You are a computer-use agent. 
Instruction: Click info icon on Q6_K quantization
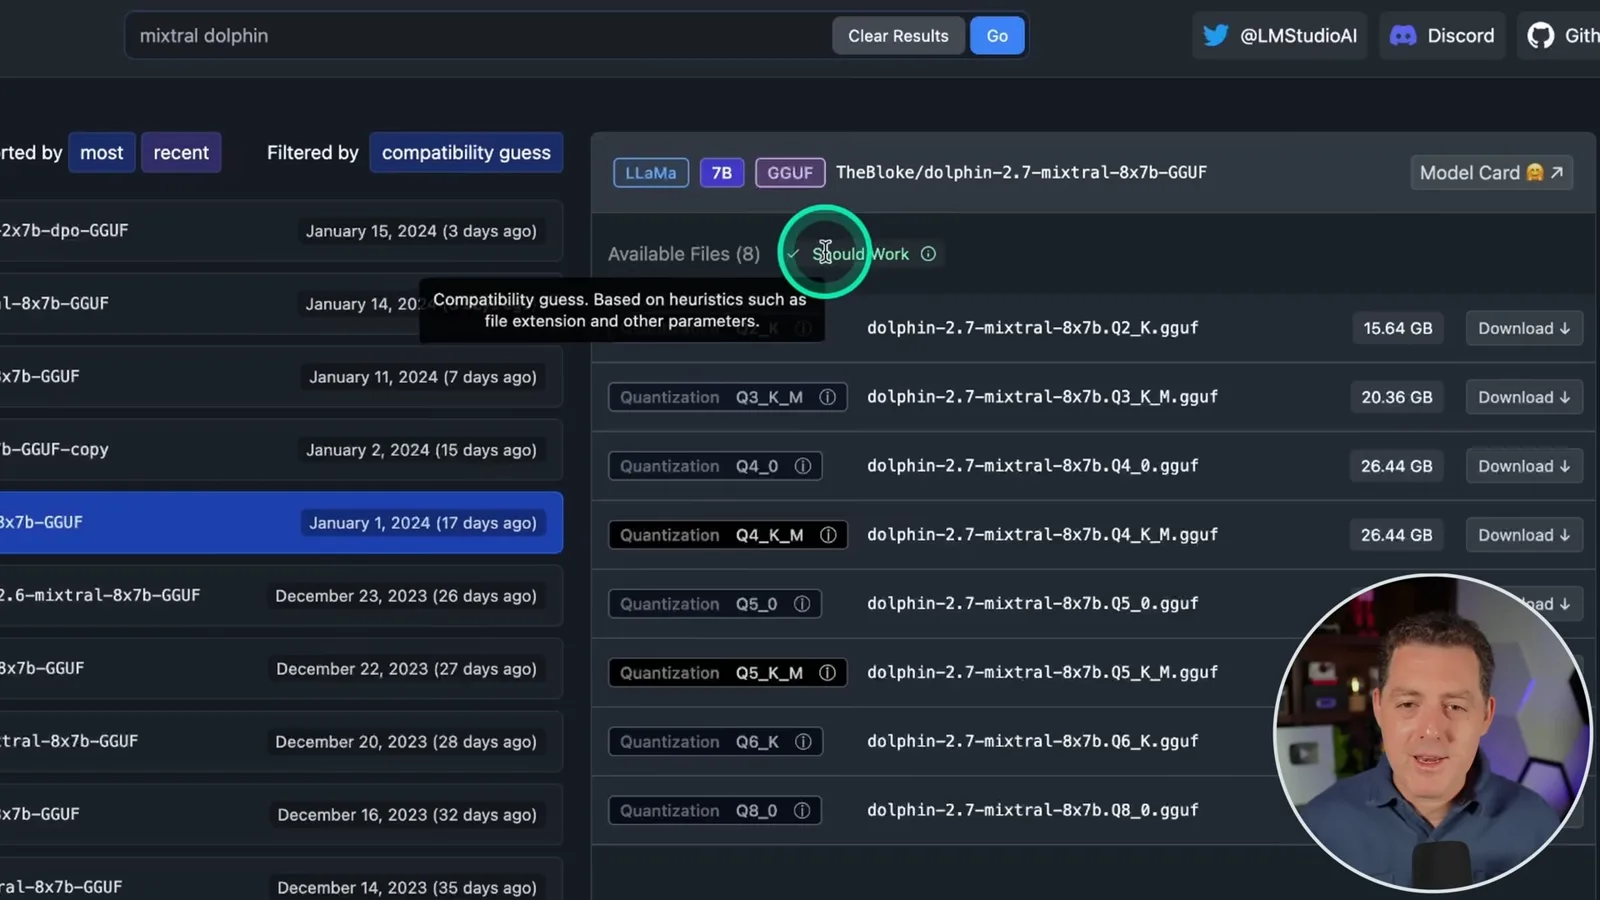803,742
